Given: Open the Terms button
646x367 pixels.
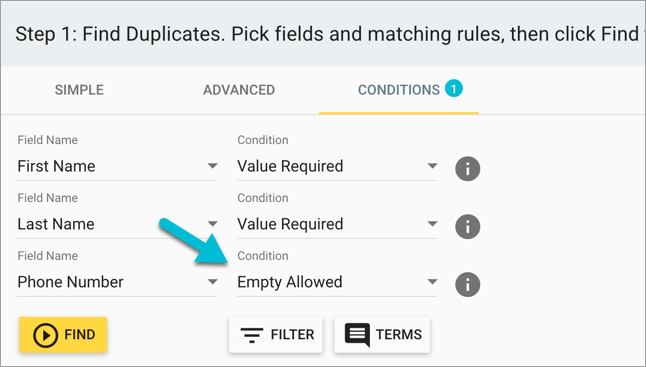Looking at the screenshot, I should click(x=382, y=335).
